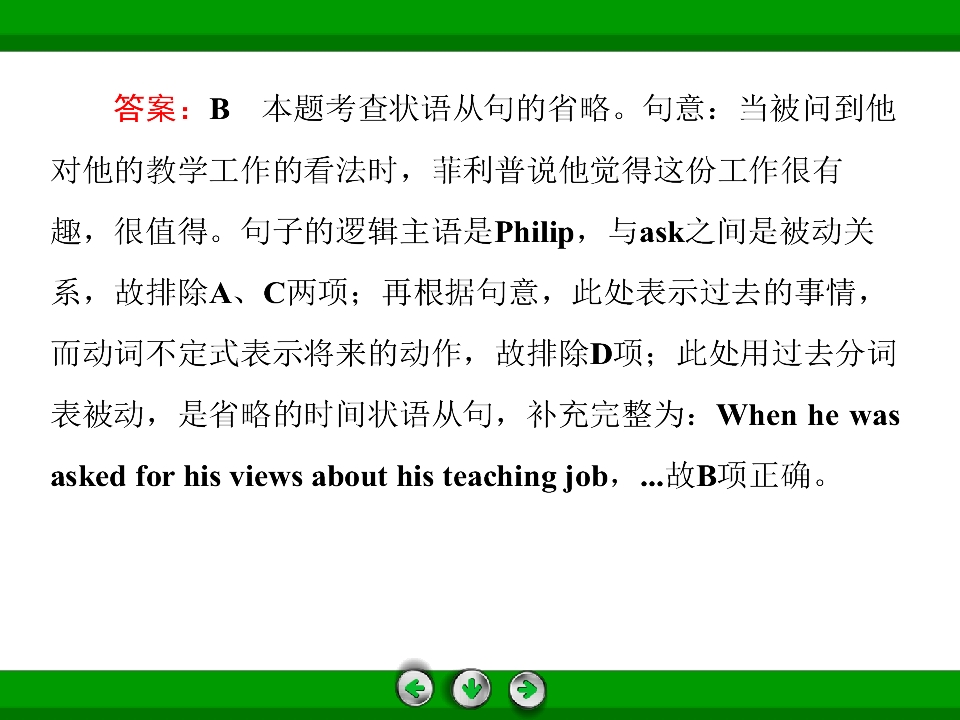Click the red 答案 label
The image size is (960, 720).
pos(144,109)
